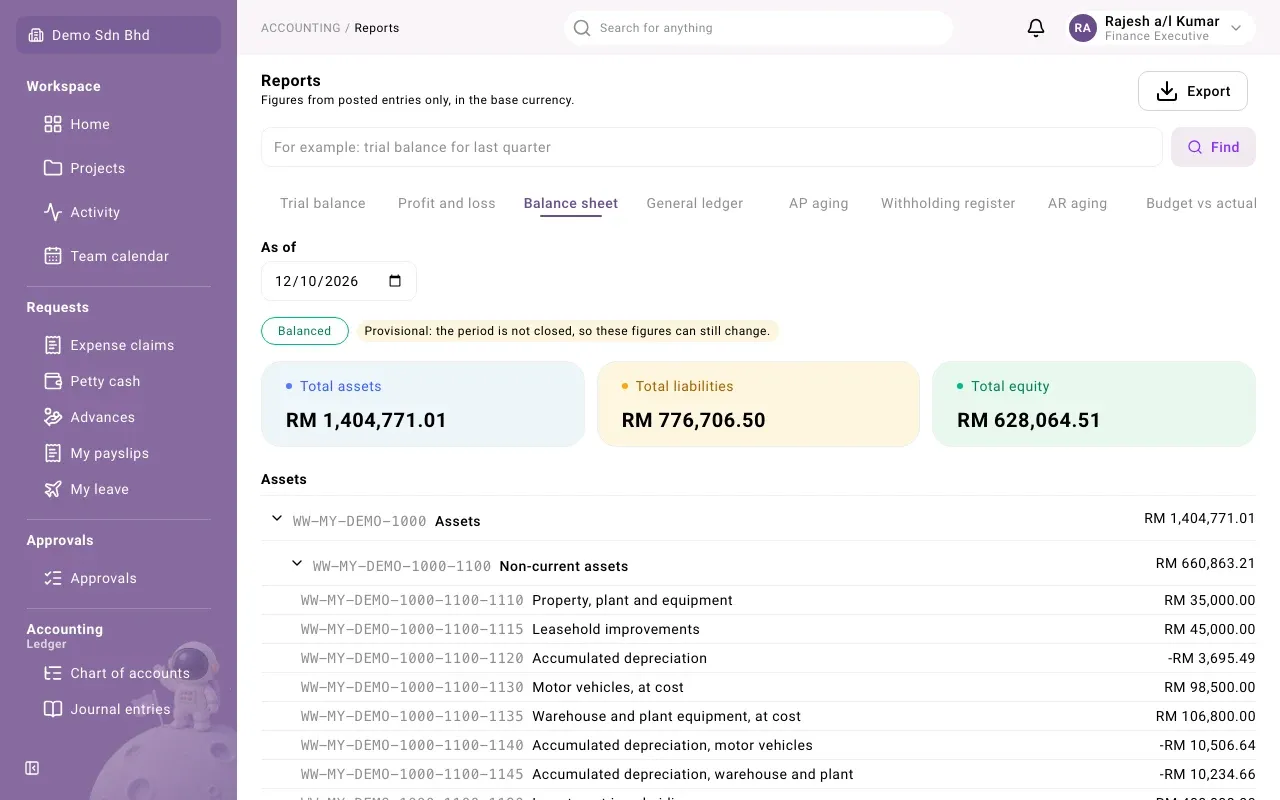Switch to the Profit and loss tab

(x=447, y=203)
